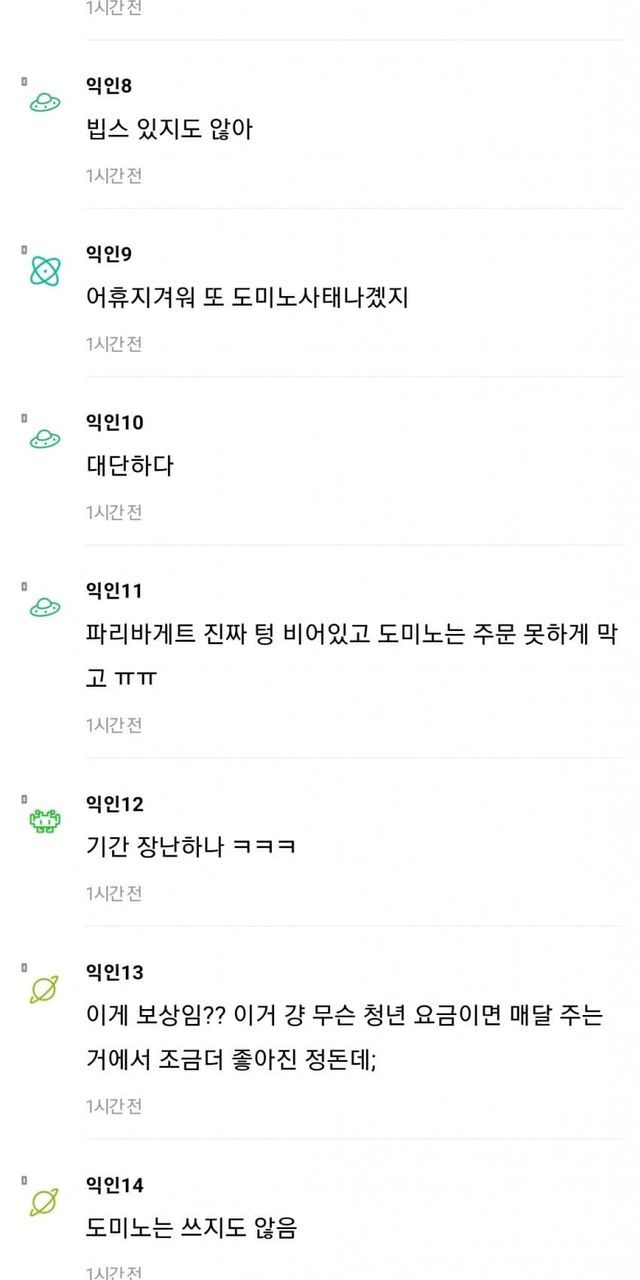The image size is (640, 1280).
Task: Tap the planet avatar beside 익인14
Action: [45, 1201]
